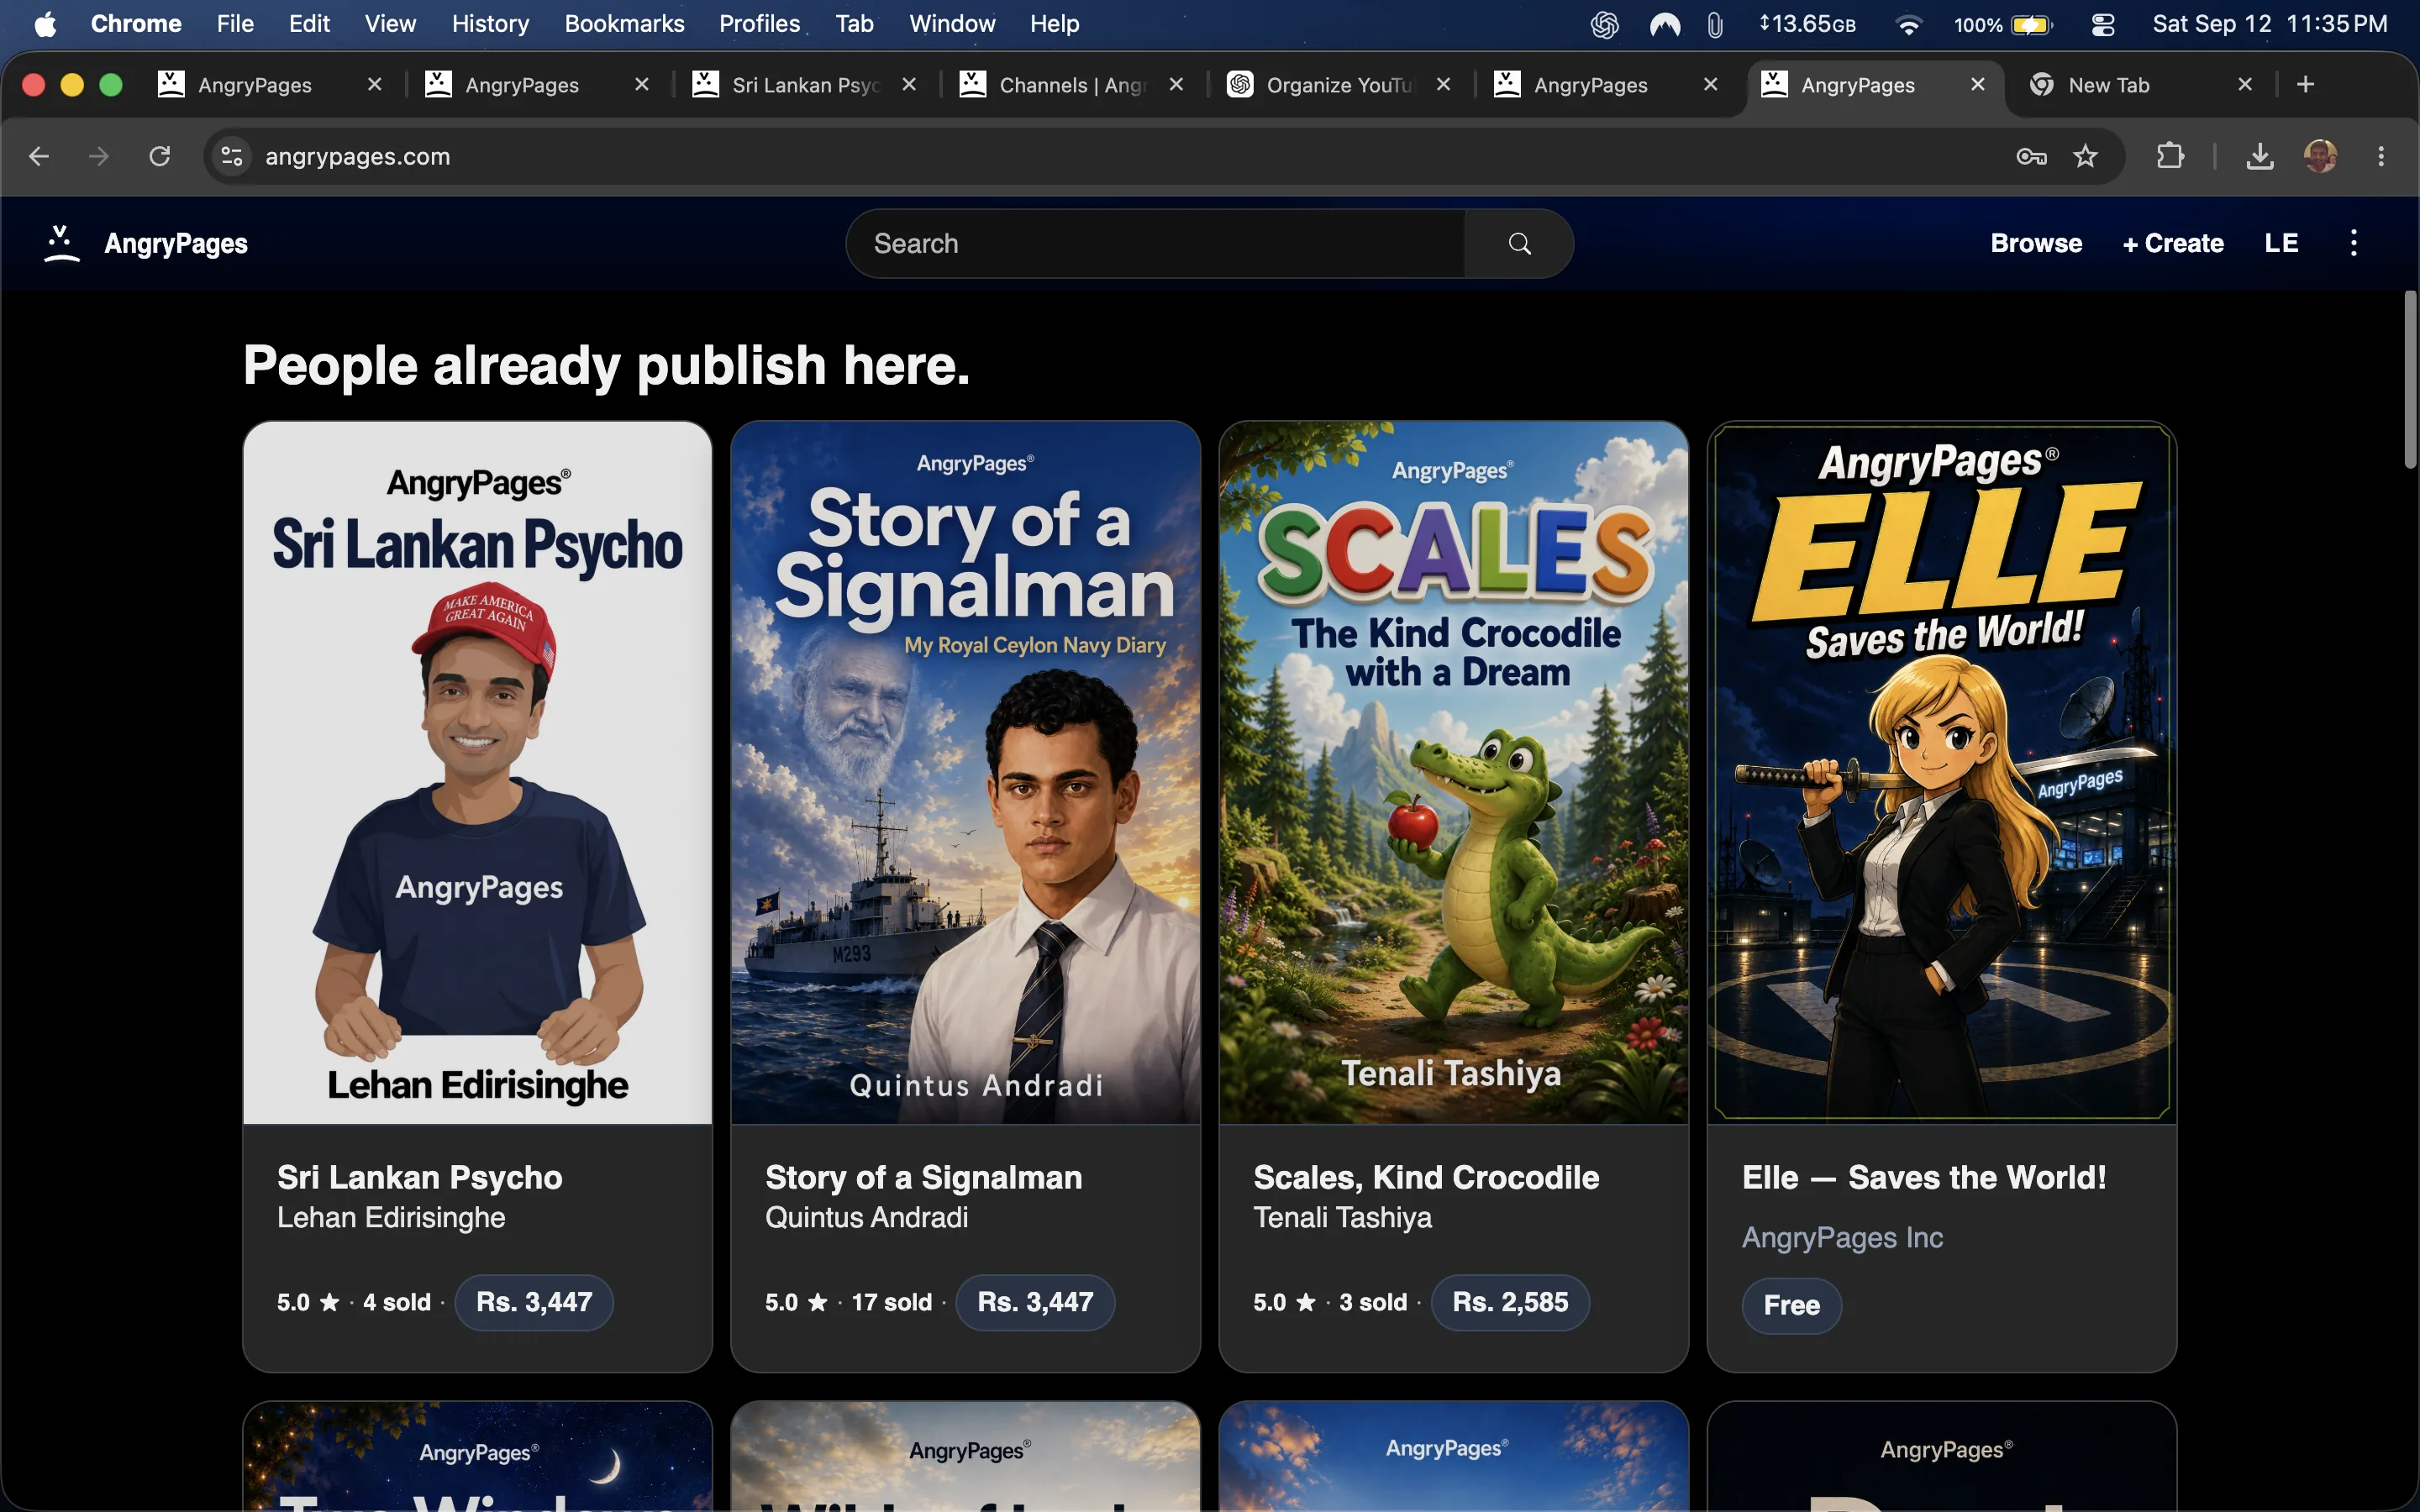The width and height of the screenshot is (2420, 1512).
Task: Click author Tenali Tashiya
Action: coord(1342,1217)
